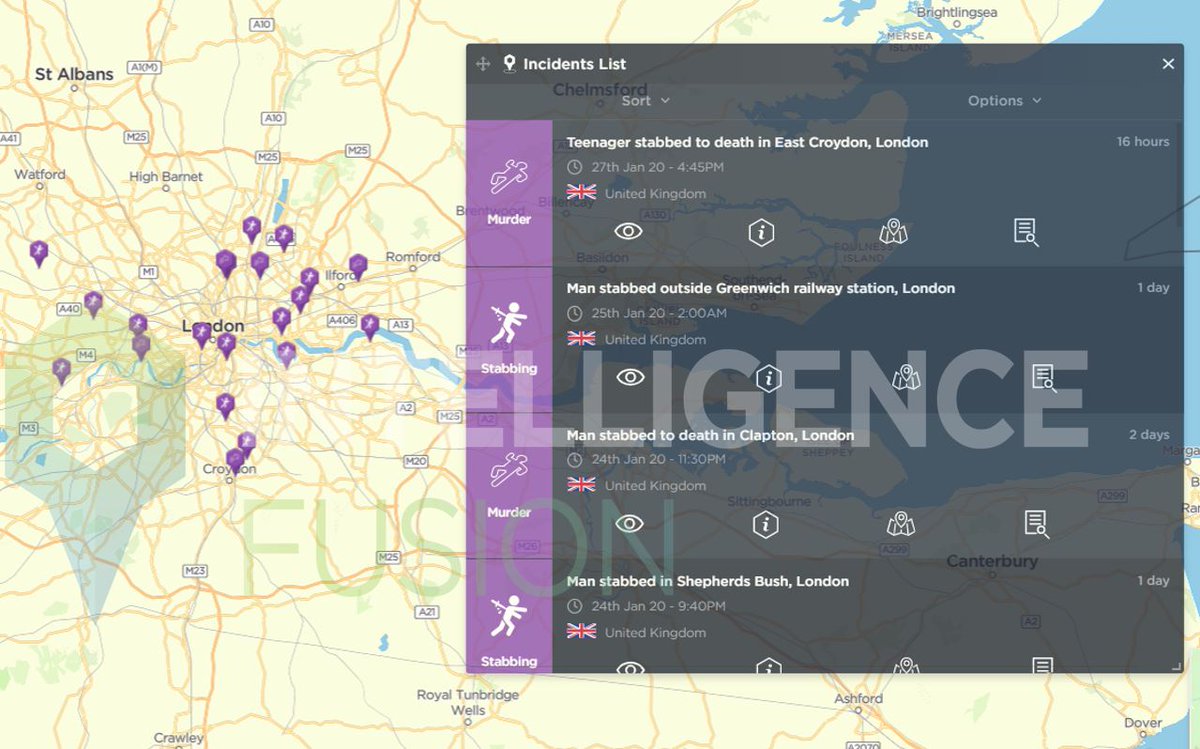Select 'Teenager stabbed to death in East Croydon' title
The height and width of the screenshot is (749, 1200).
pyautogui.click(x=747, y=142)
